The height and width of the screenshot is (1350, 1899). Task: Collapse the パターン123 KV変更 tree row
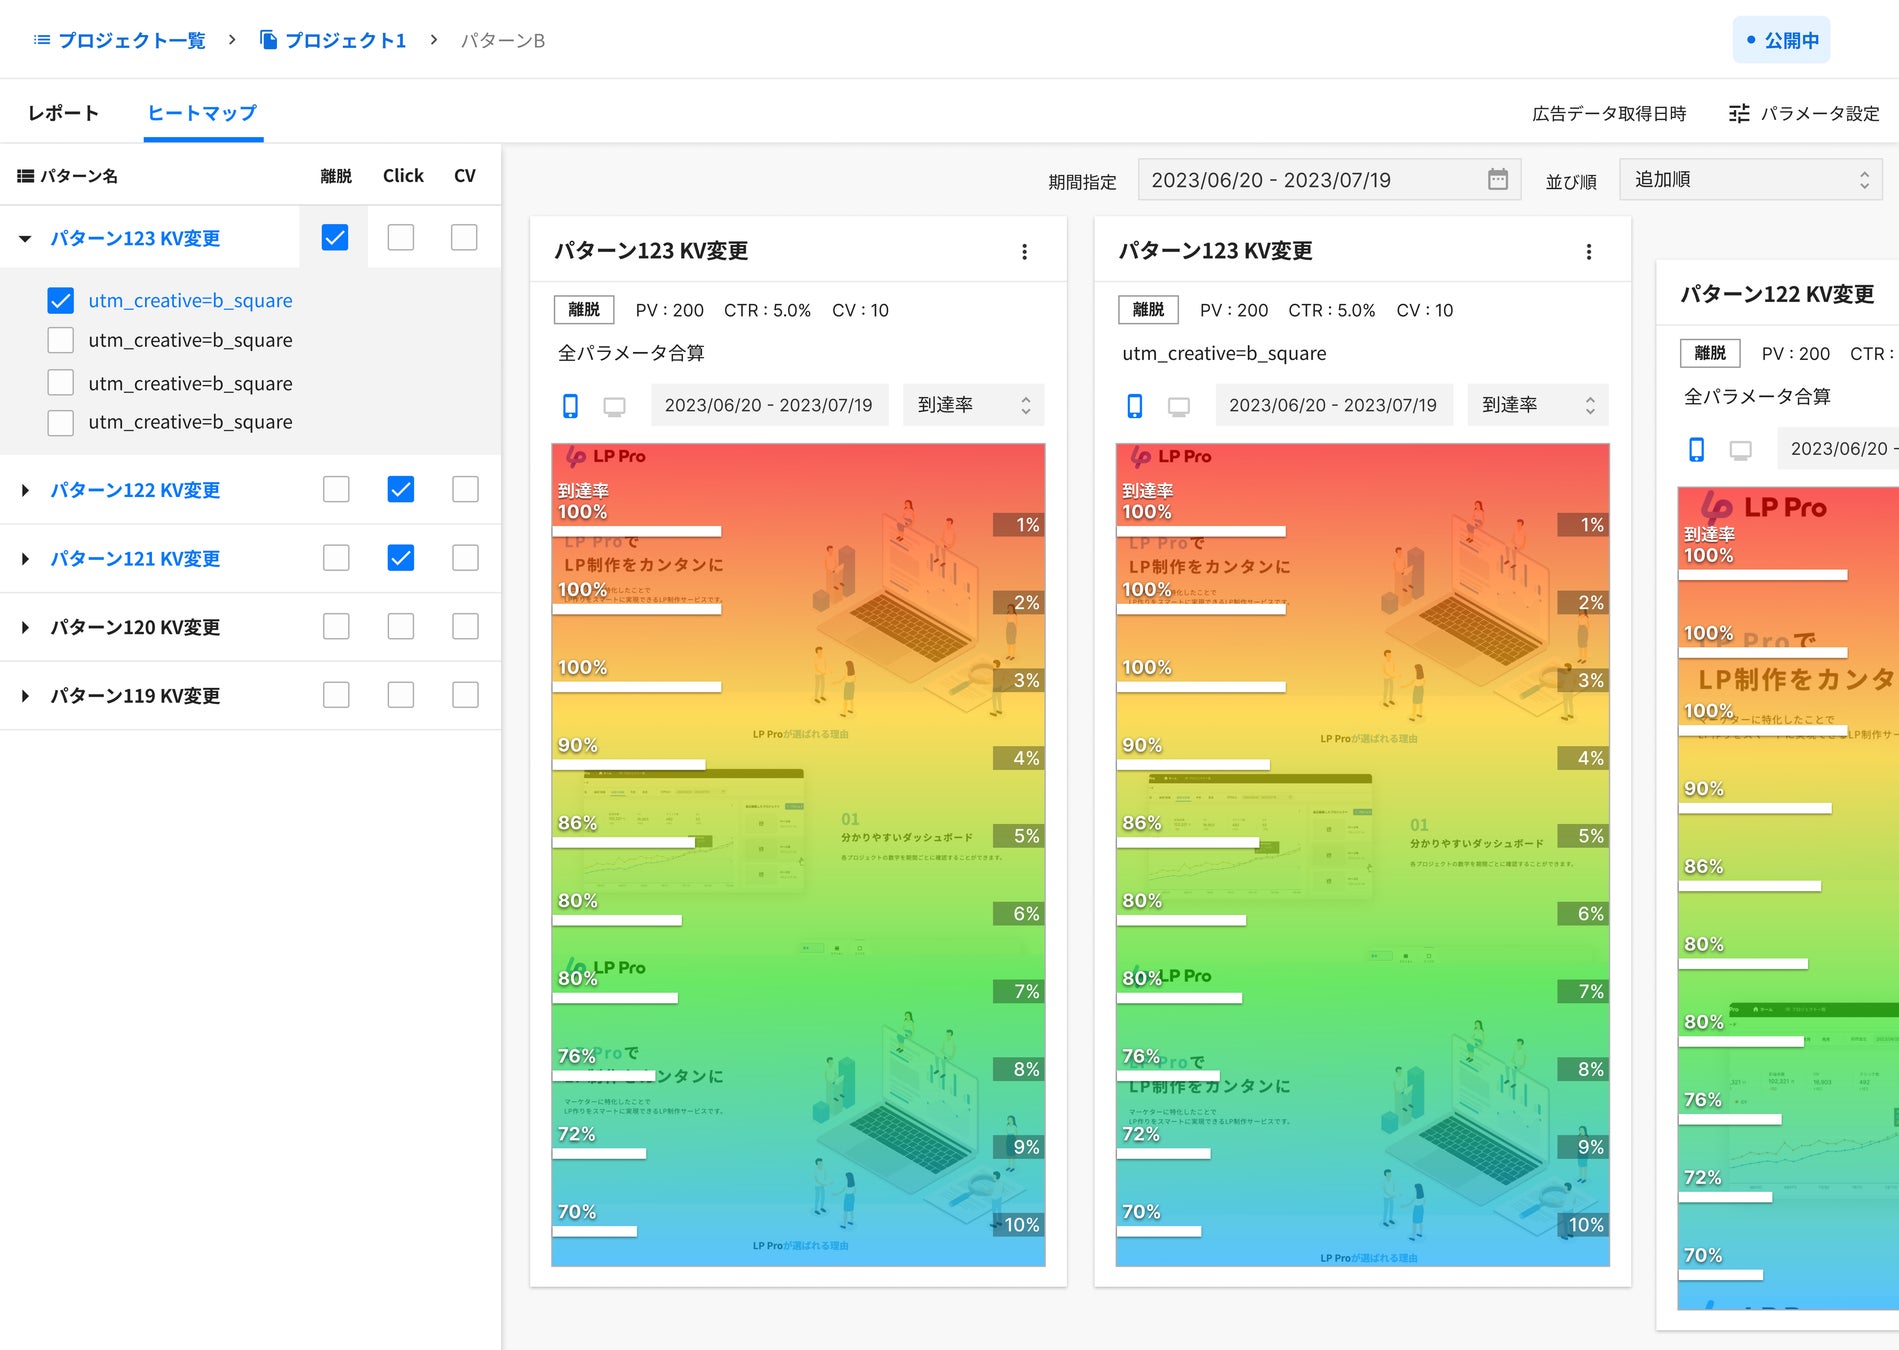(x=25, y=239)
